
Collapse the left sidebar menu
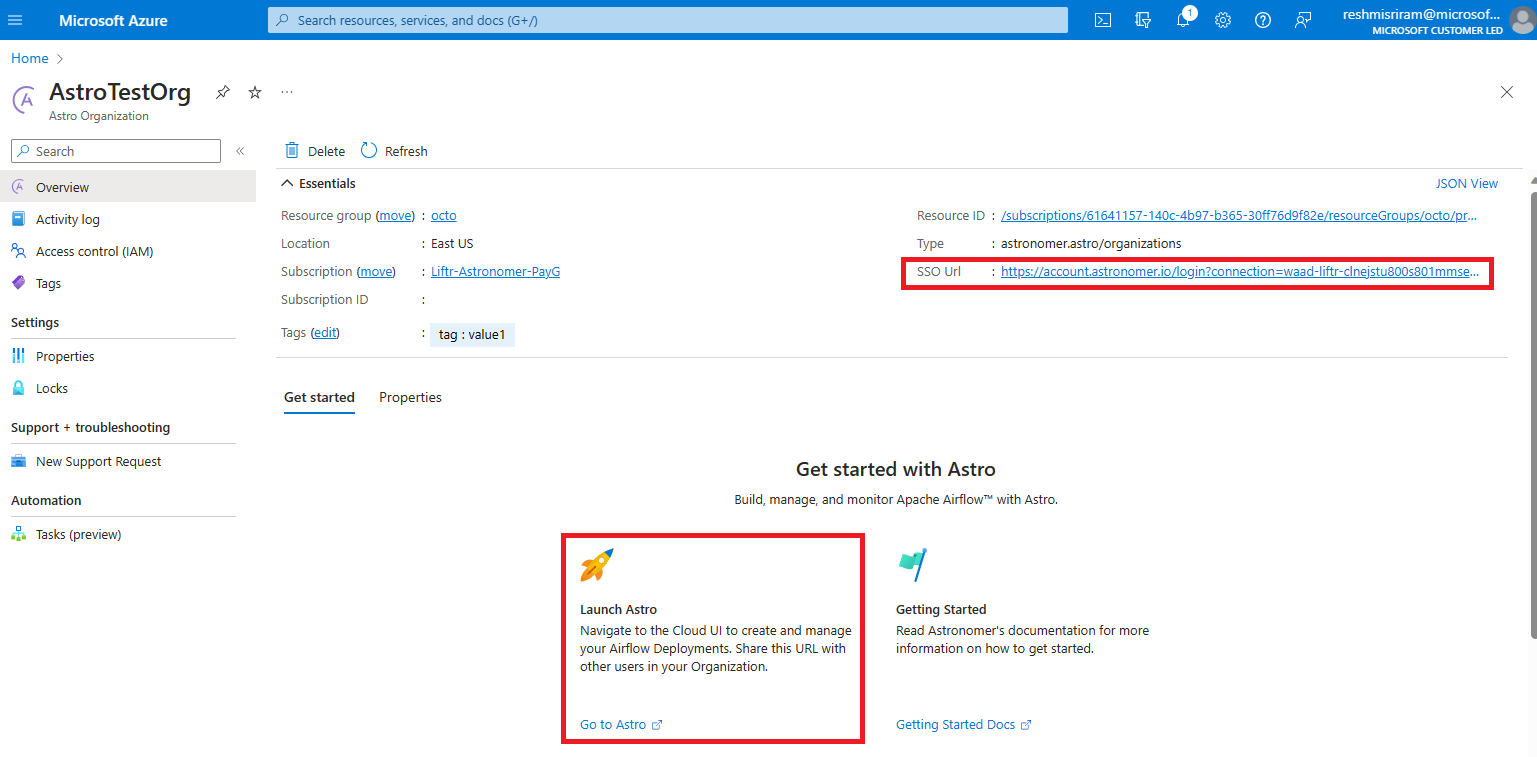[240, 151]
